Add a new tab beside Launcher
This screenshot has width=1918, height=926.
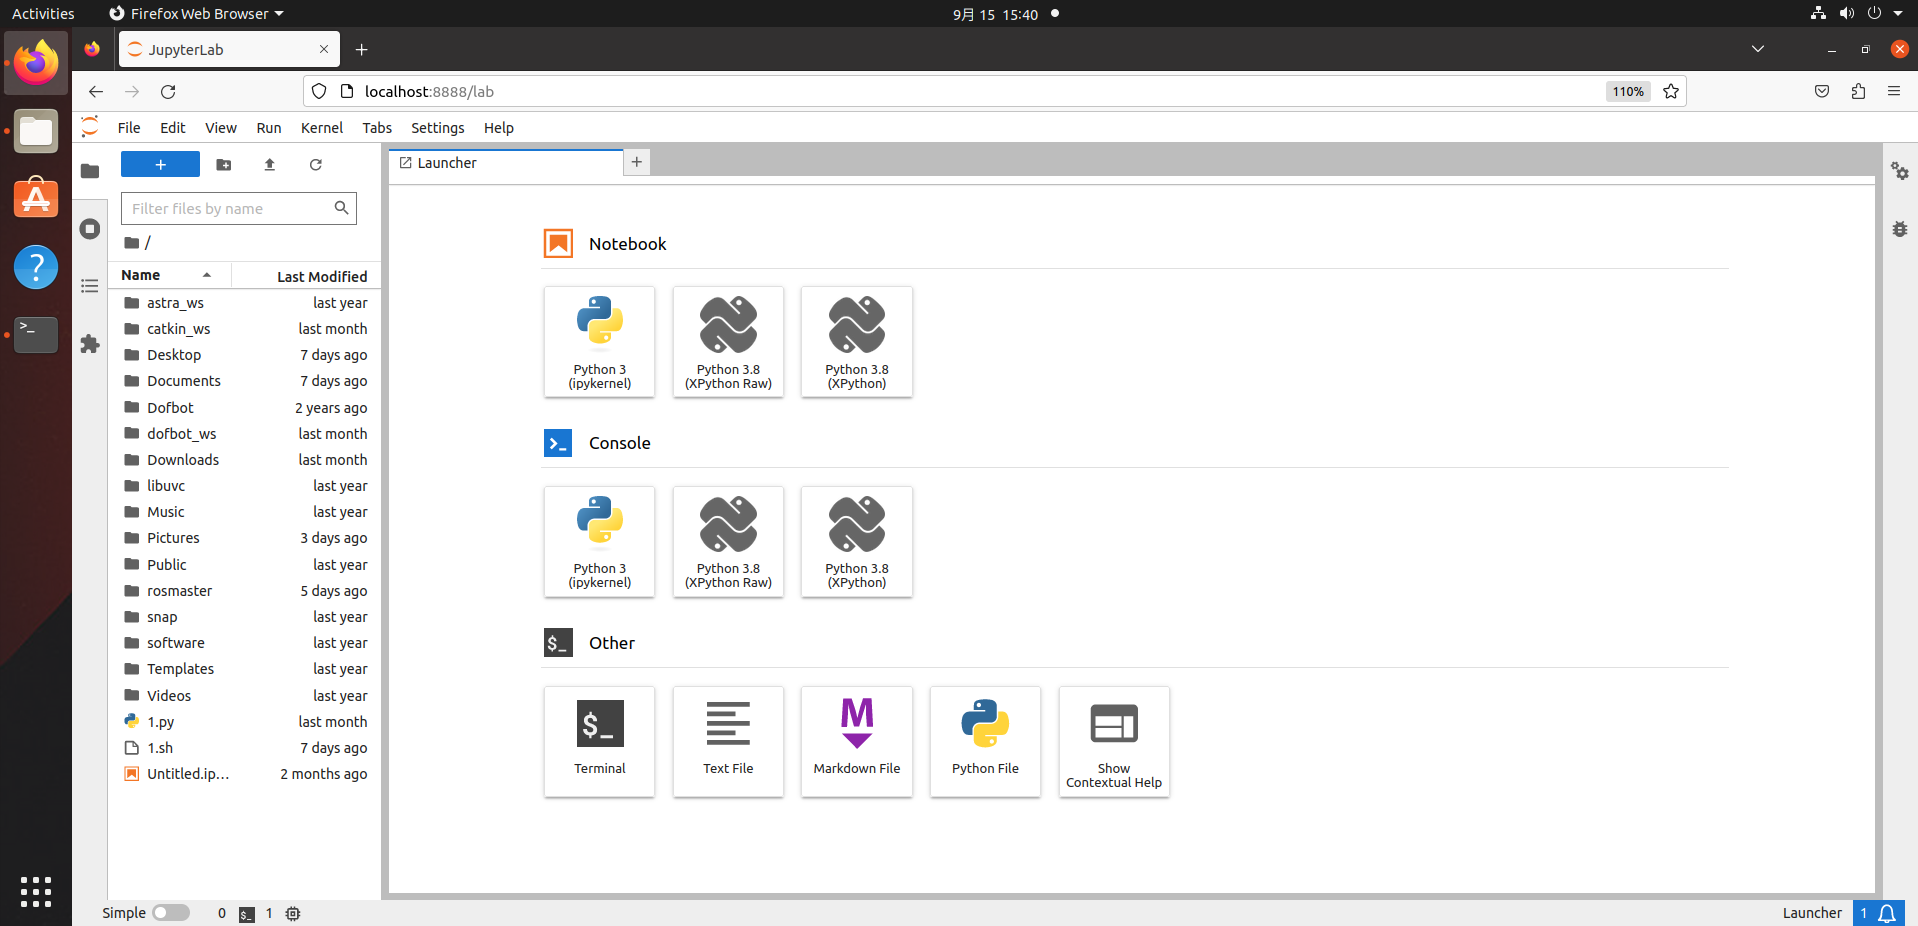(637, 162)
